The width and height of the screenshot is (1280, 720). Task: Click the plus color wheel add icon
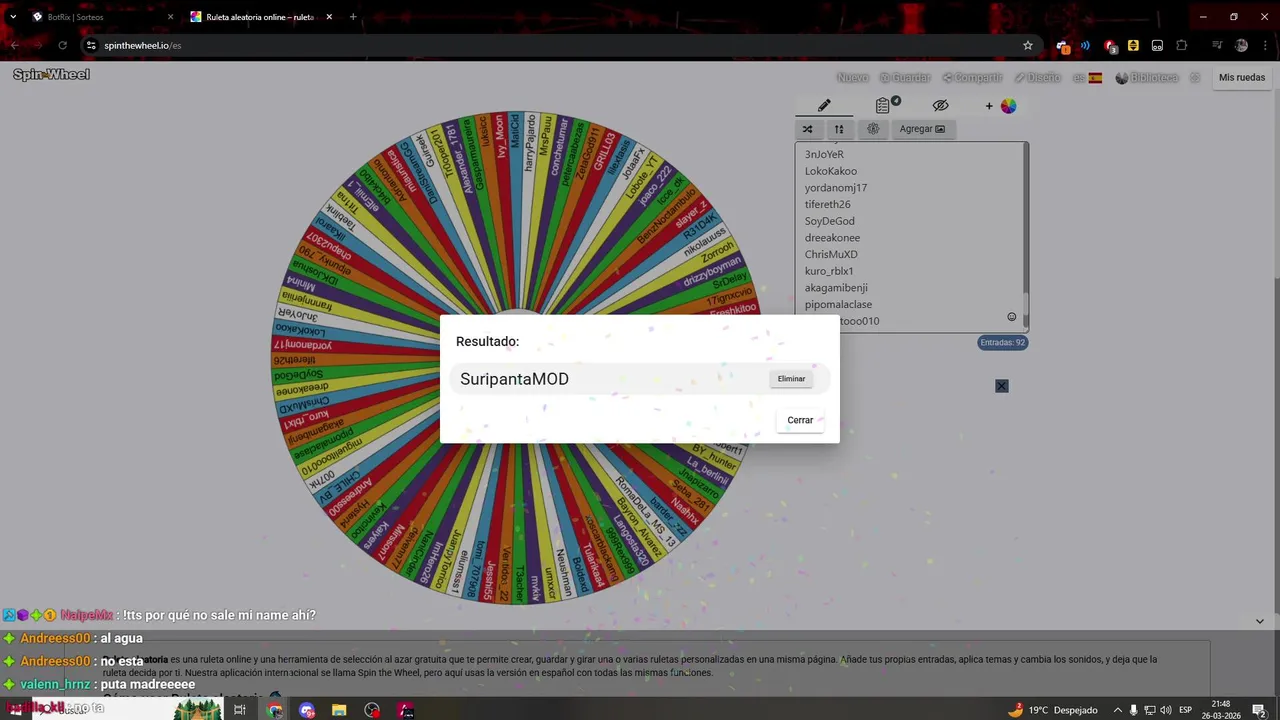[x=1000, y=105]
